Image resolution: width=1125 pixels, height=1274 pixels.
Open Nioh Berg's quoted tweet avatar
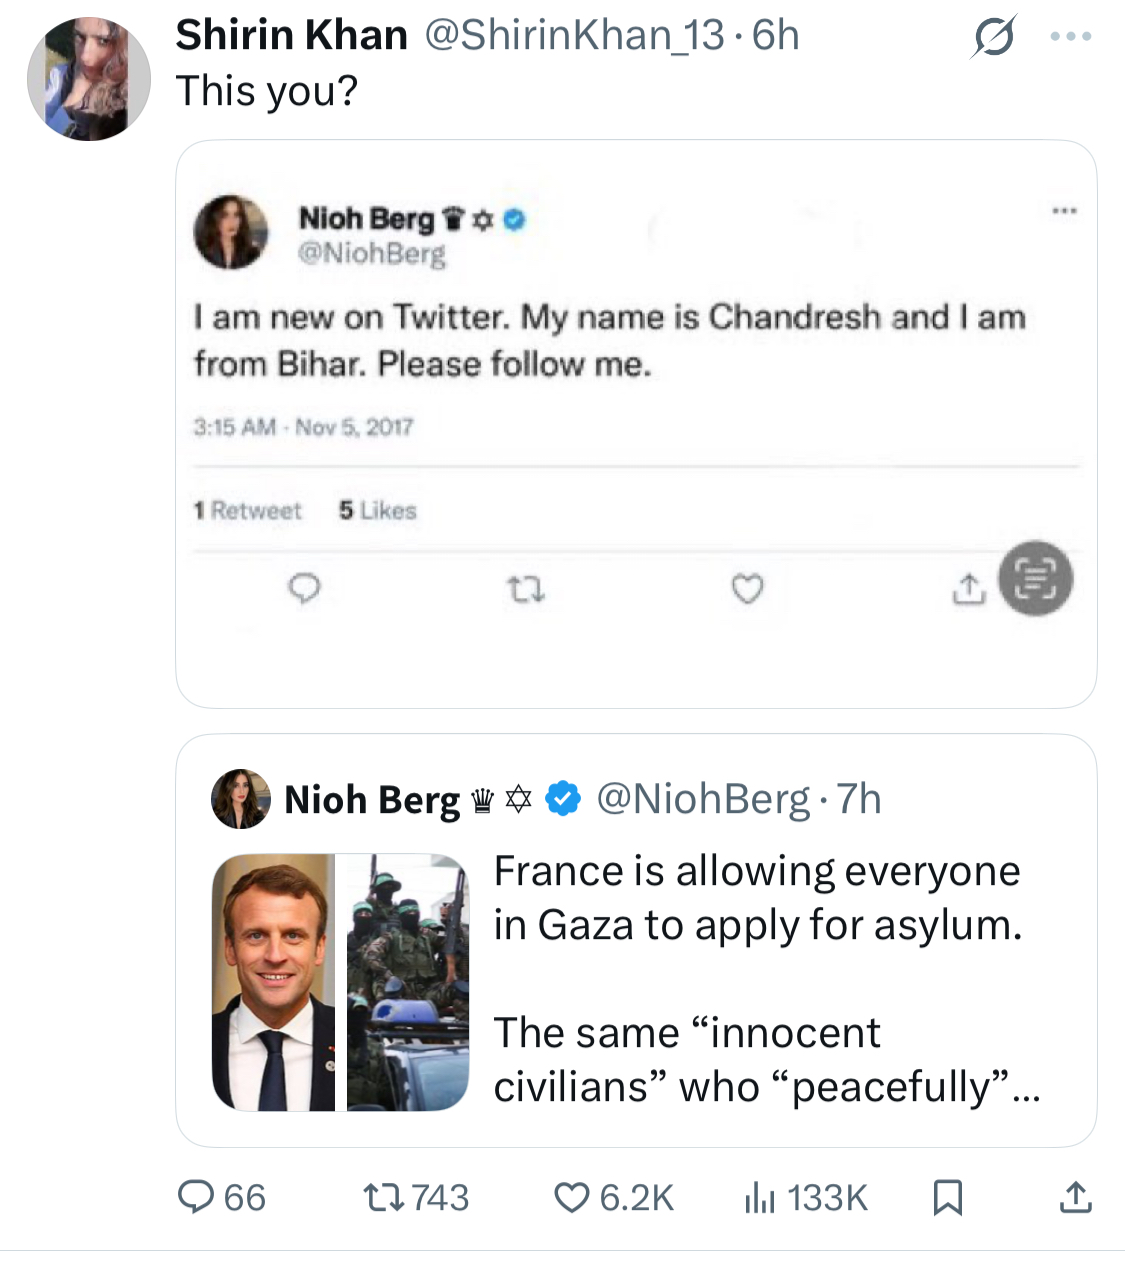pyautogui.click(x=241, y=799)
